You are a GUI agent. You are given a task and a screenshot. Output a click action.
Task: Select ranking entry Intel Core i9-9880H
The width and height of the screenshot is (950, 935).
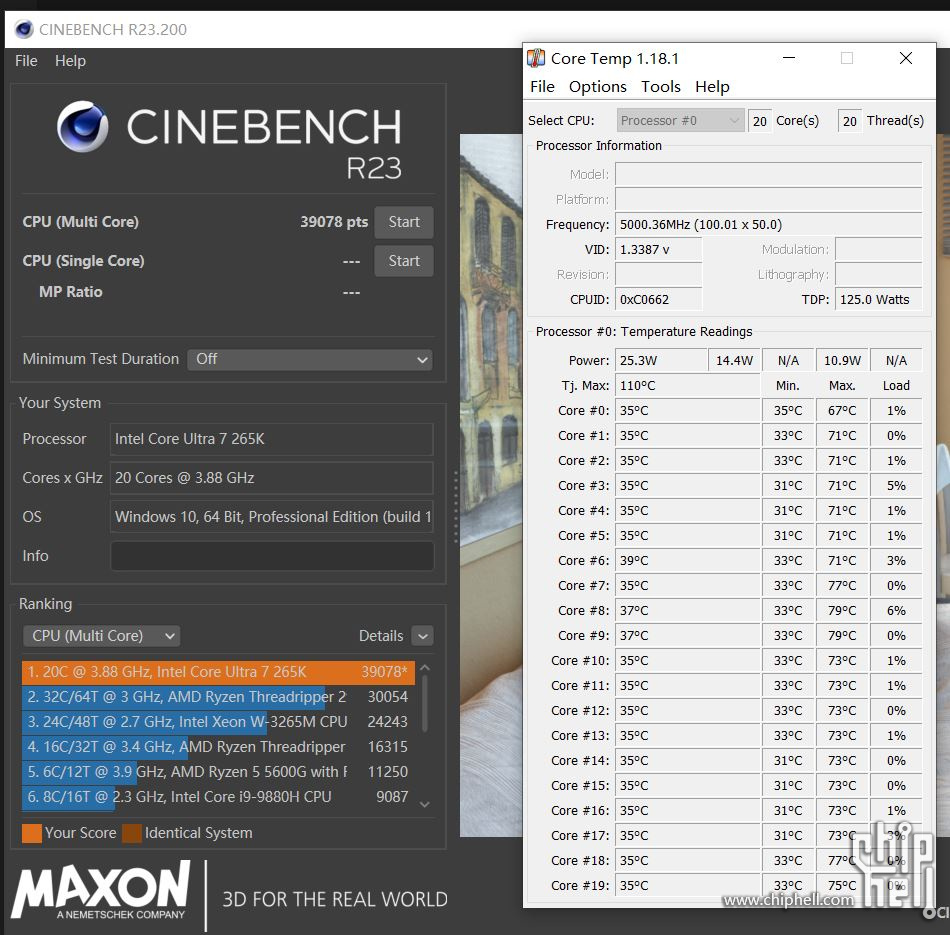click(x=218, y=796)
